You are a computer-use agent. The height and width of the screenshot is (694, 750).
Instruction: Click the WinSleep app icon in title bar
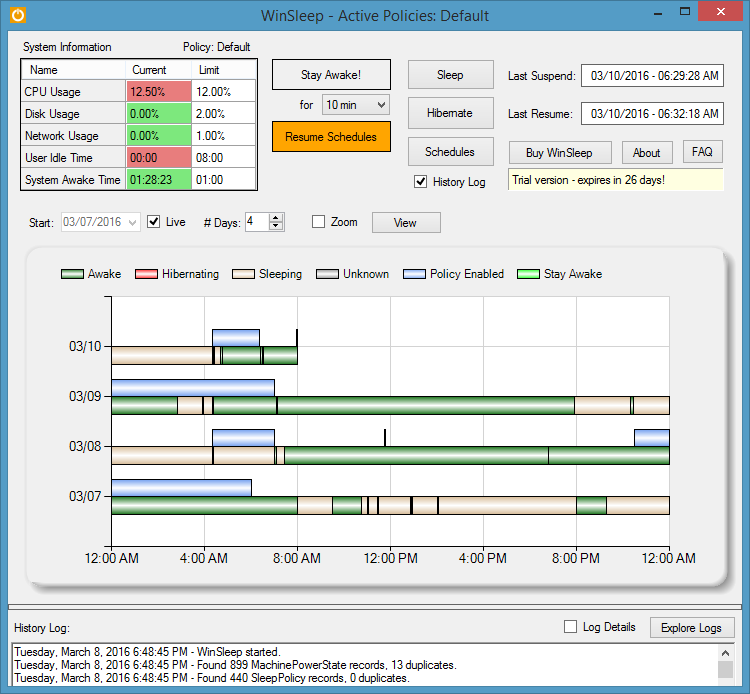[17, 15]
